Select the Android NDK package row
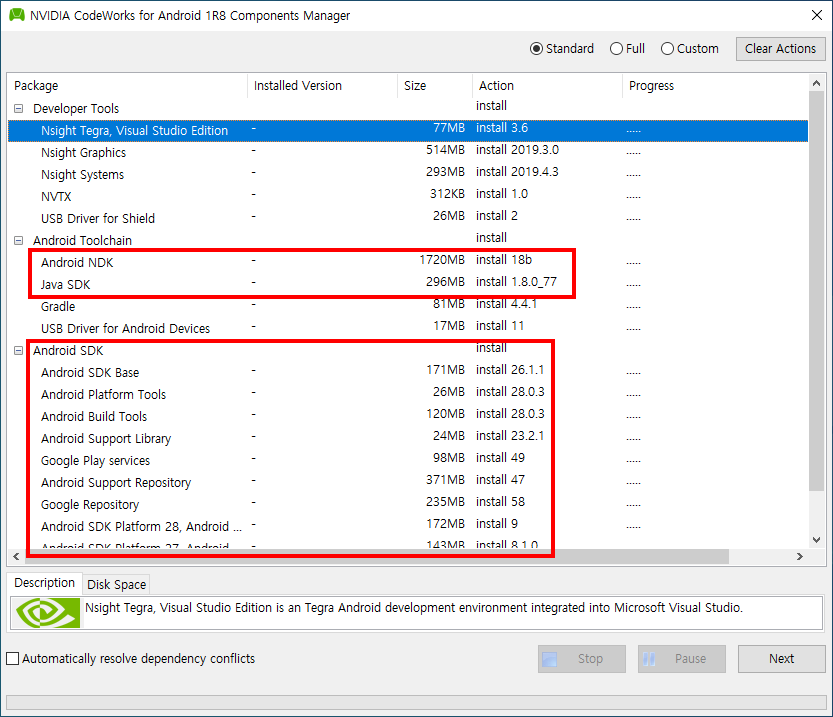This screenshot has height=717, width=833. click(x=408, y=262)
